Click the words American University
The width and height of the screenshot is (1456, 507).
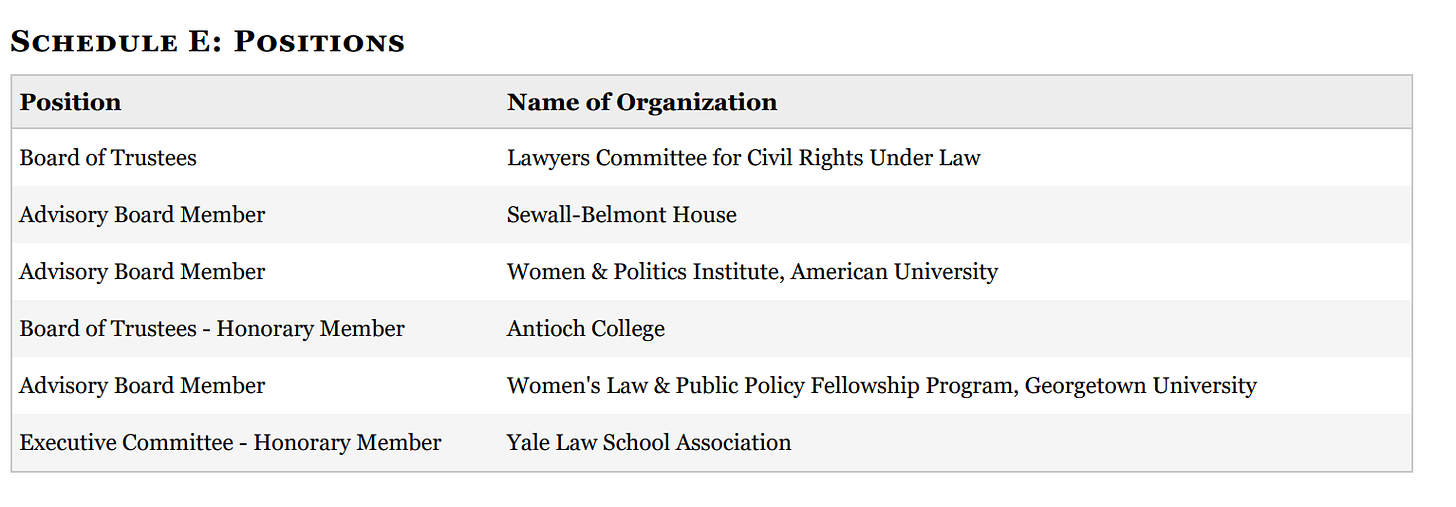pos(894,272)
